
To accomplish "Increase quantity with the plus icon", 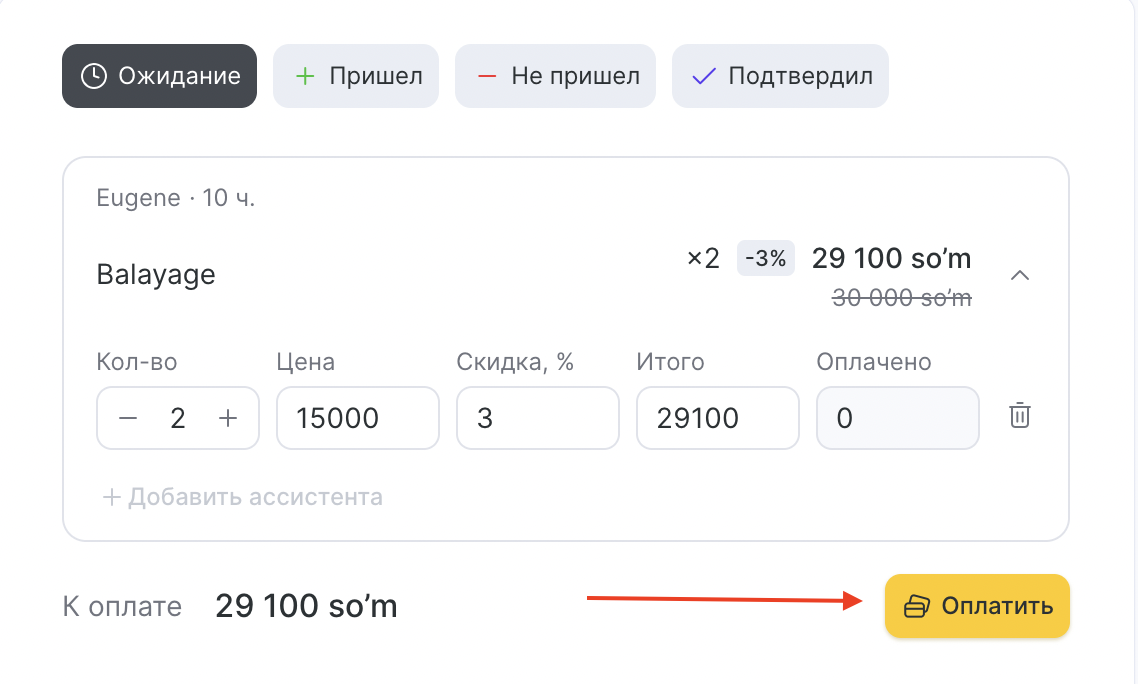I will [x=228, y=418].
